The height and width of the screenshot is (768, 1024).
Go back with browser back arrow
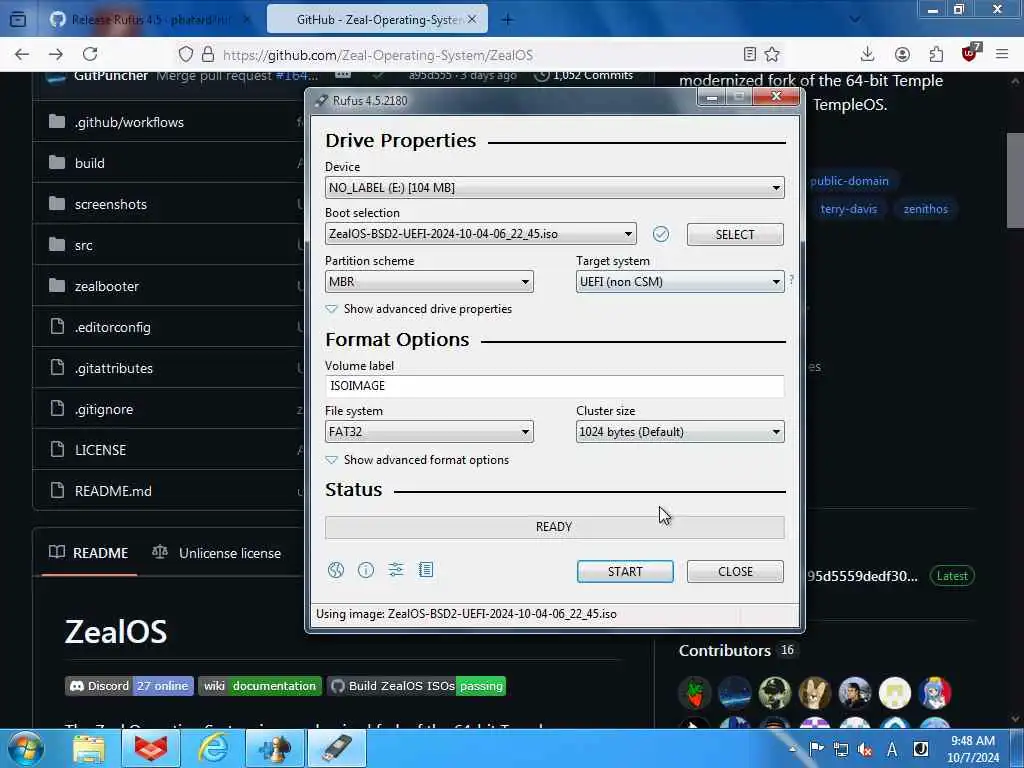point(22,54)
